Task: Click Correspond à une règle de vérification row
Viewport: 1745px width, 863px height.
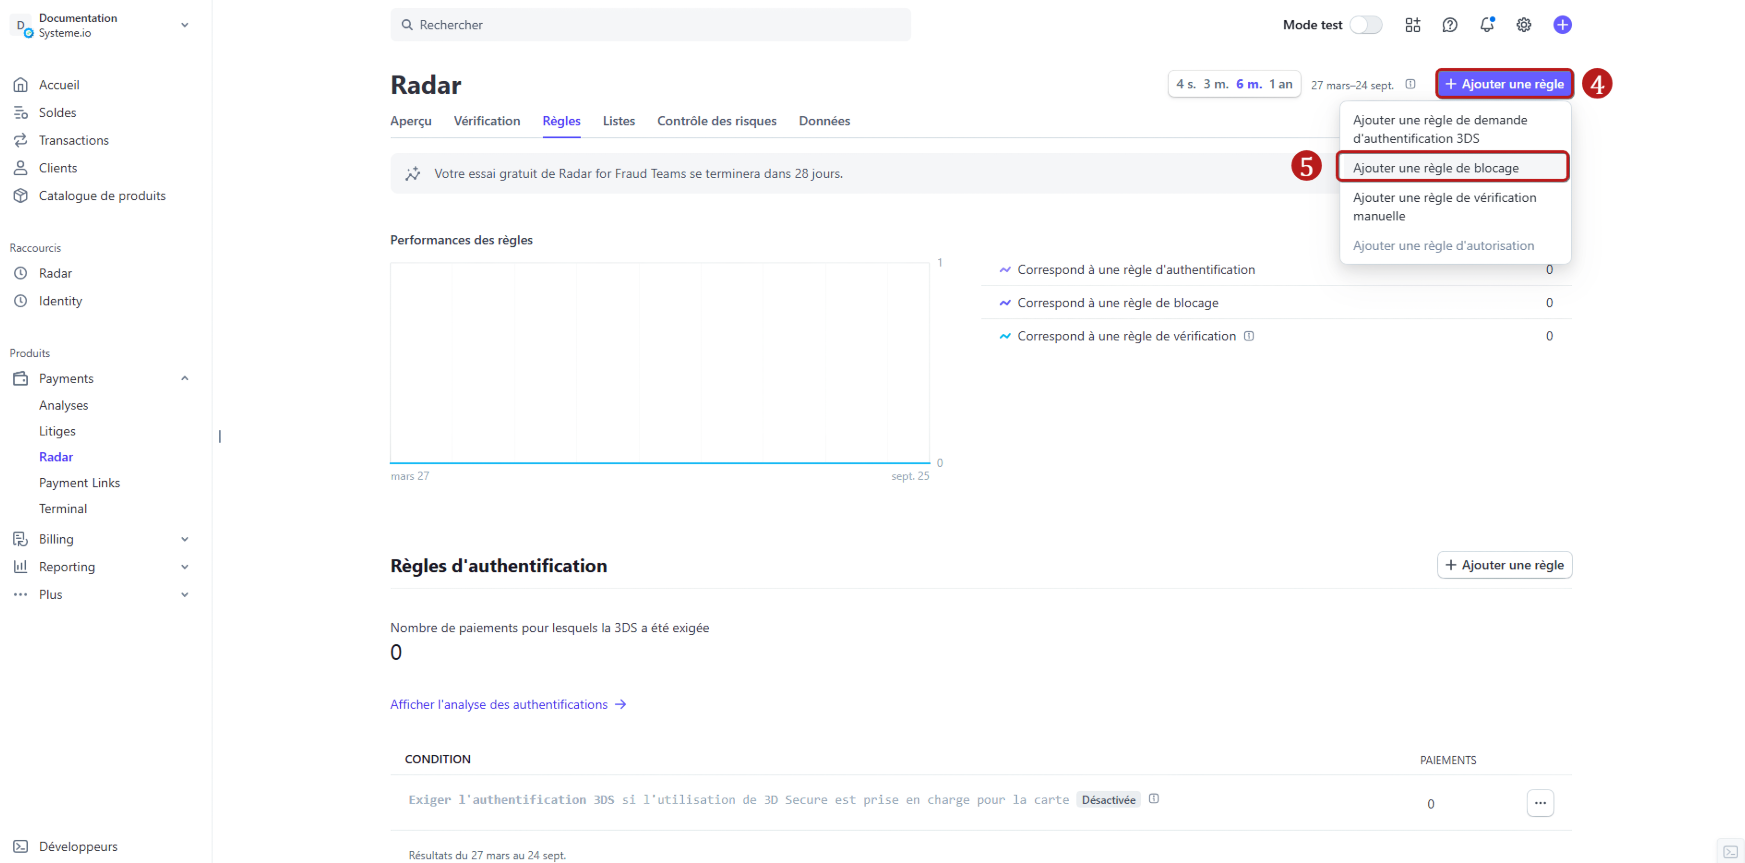Action: point(1276,336)
